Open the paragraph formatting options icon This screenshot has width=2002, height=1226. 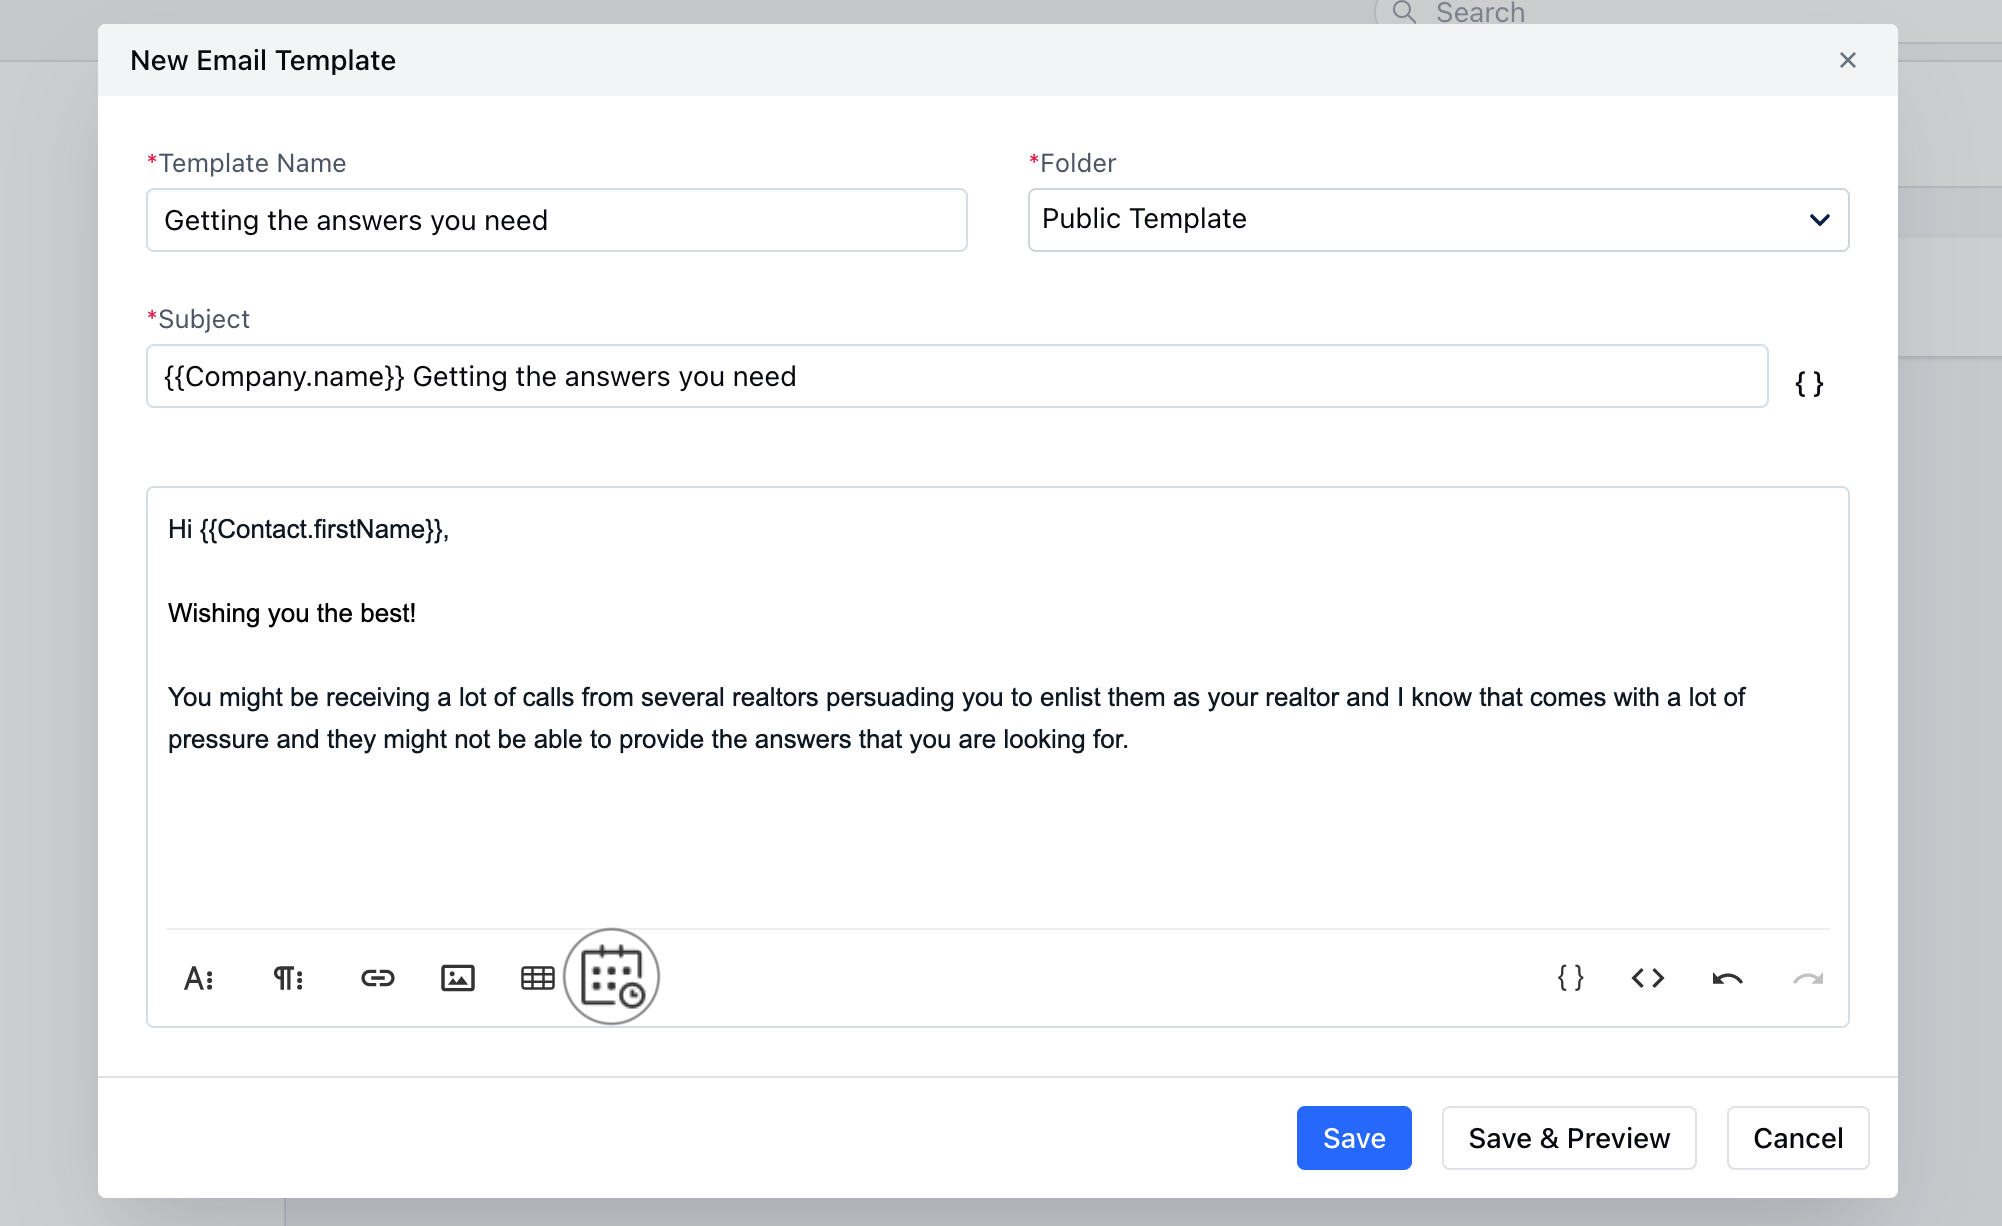[x=288, y=978]
